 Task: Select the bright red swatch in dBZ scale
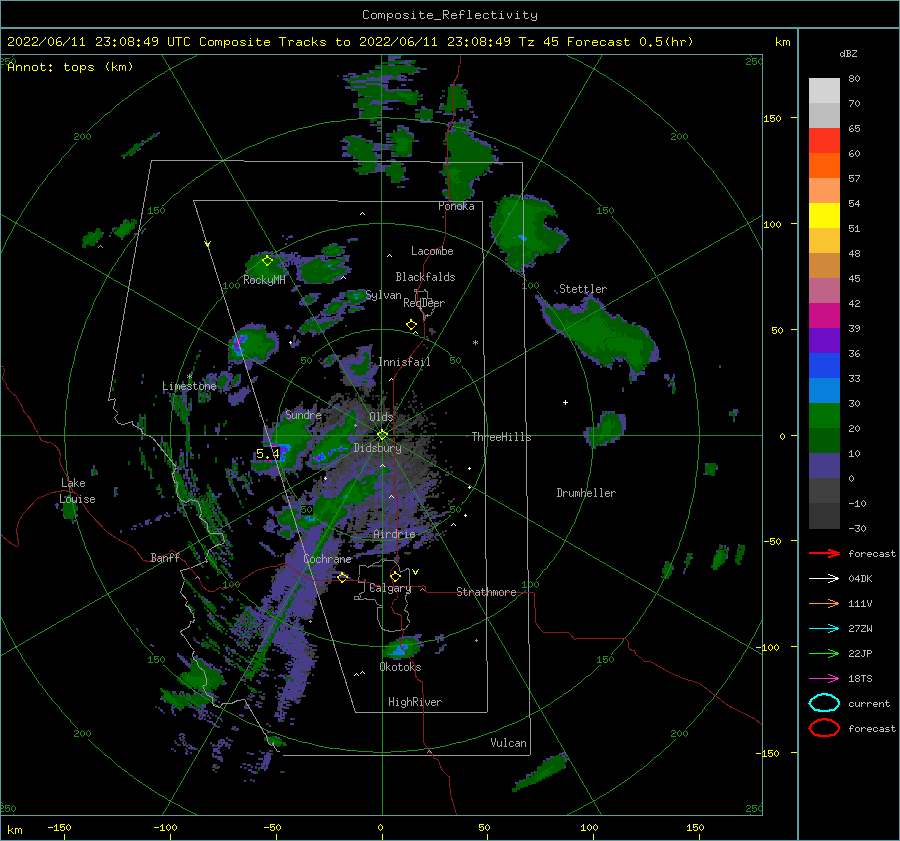pyautogui.click(x=824, y=141)
